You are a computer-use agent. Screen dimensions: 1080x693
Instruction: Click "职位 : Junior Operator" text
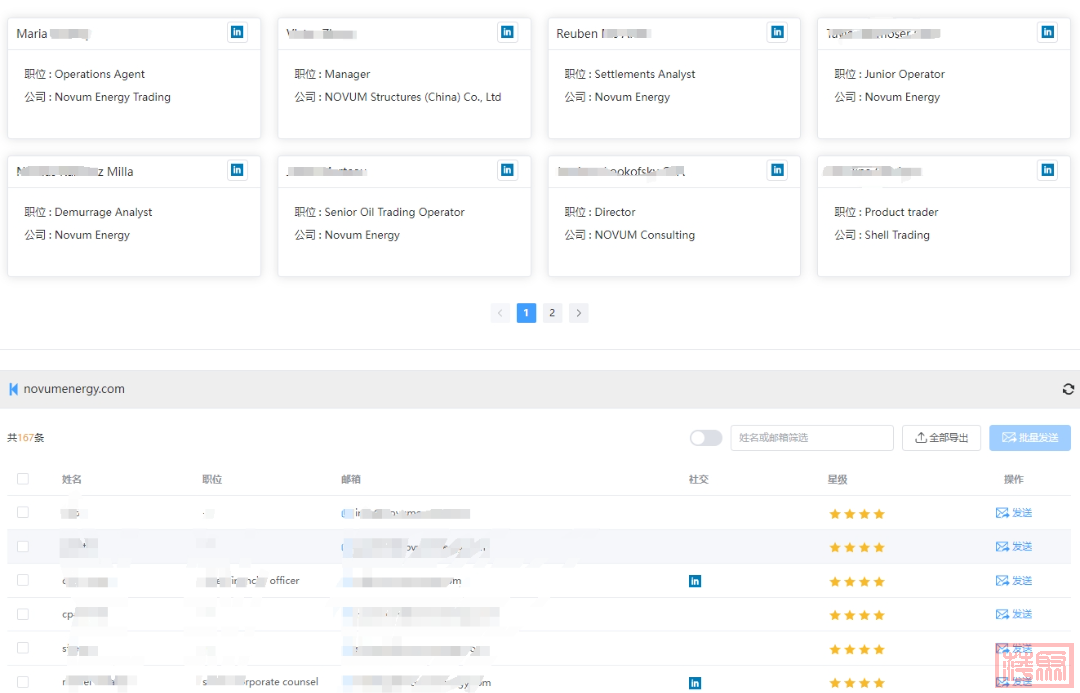pyautogui.click(x=890, y=74)
